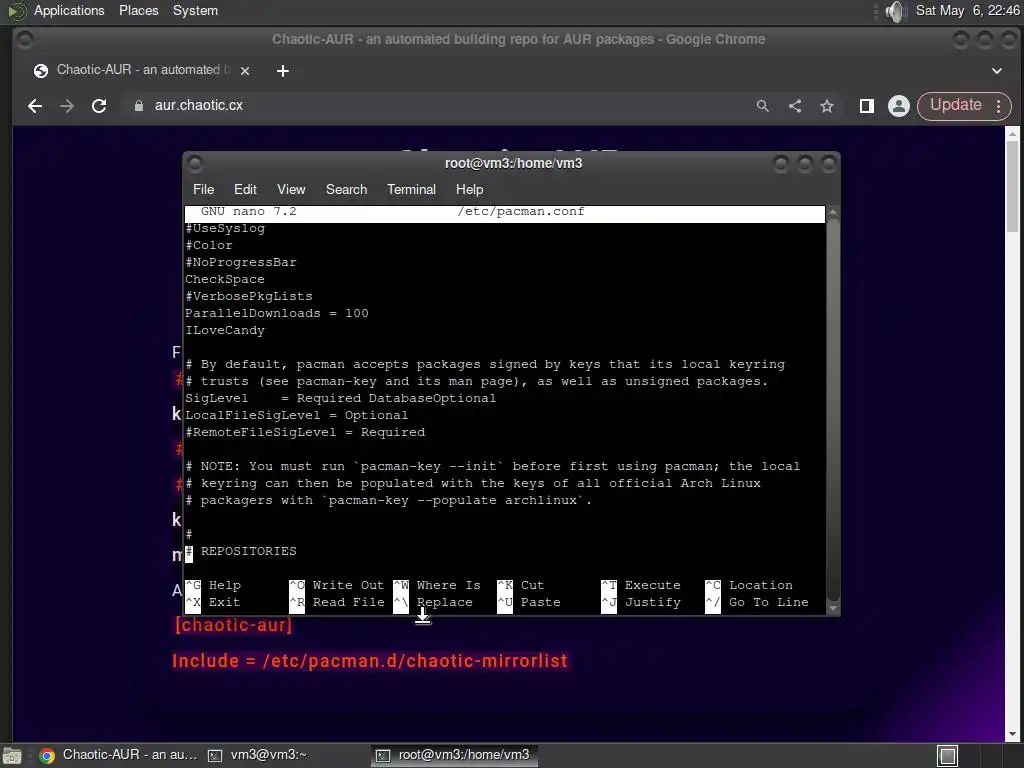Click the #VerbosePkgLists line
The image size is (1024, 768).
(x=249, y=296)
